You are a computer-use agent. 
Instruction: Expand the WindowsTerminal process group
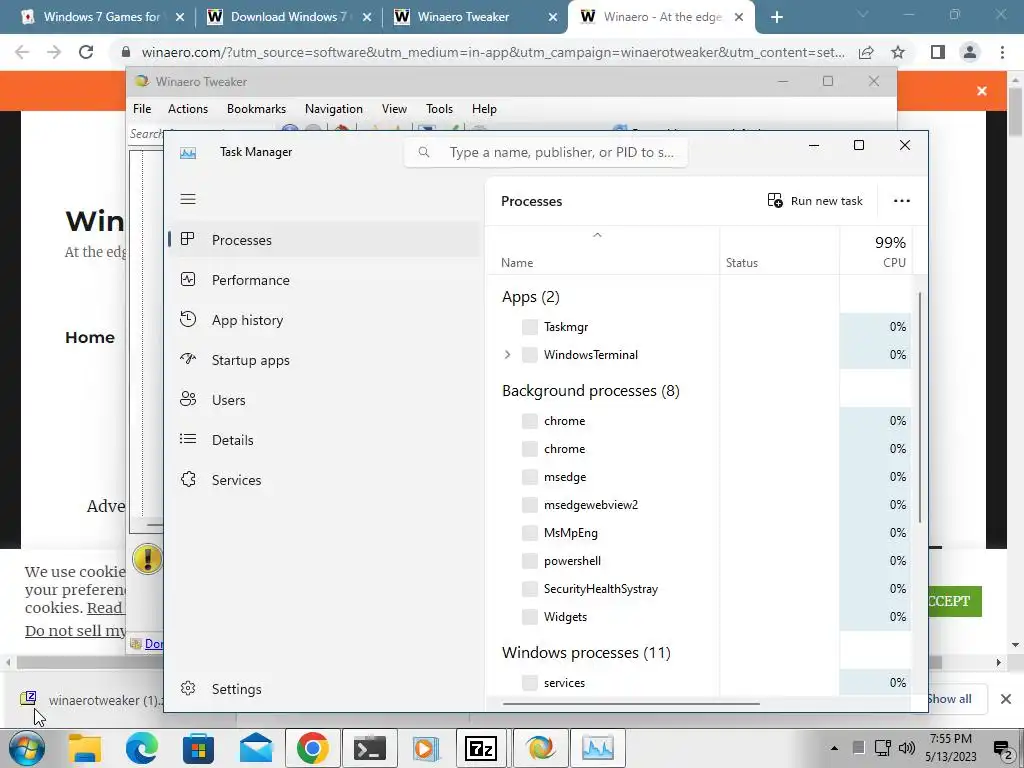[x=507, y=355]
